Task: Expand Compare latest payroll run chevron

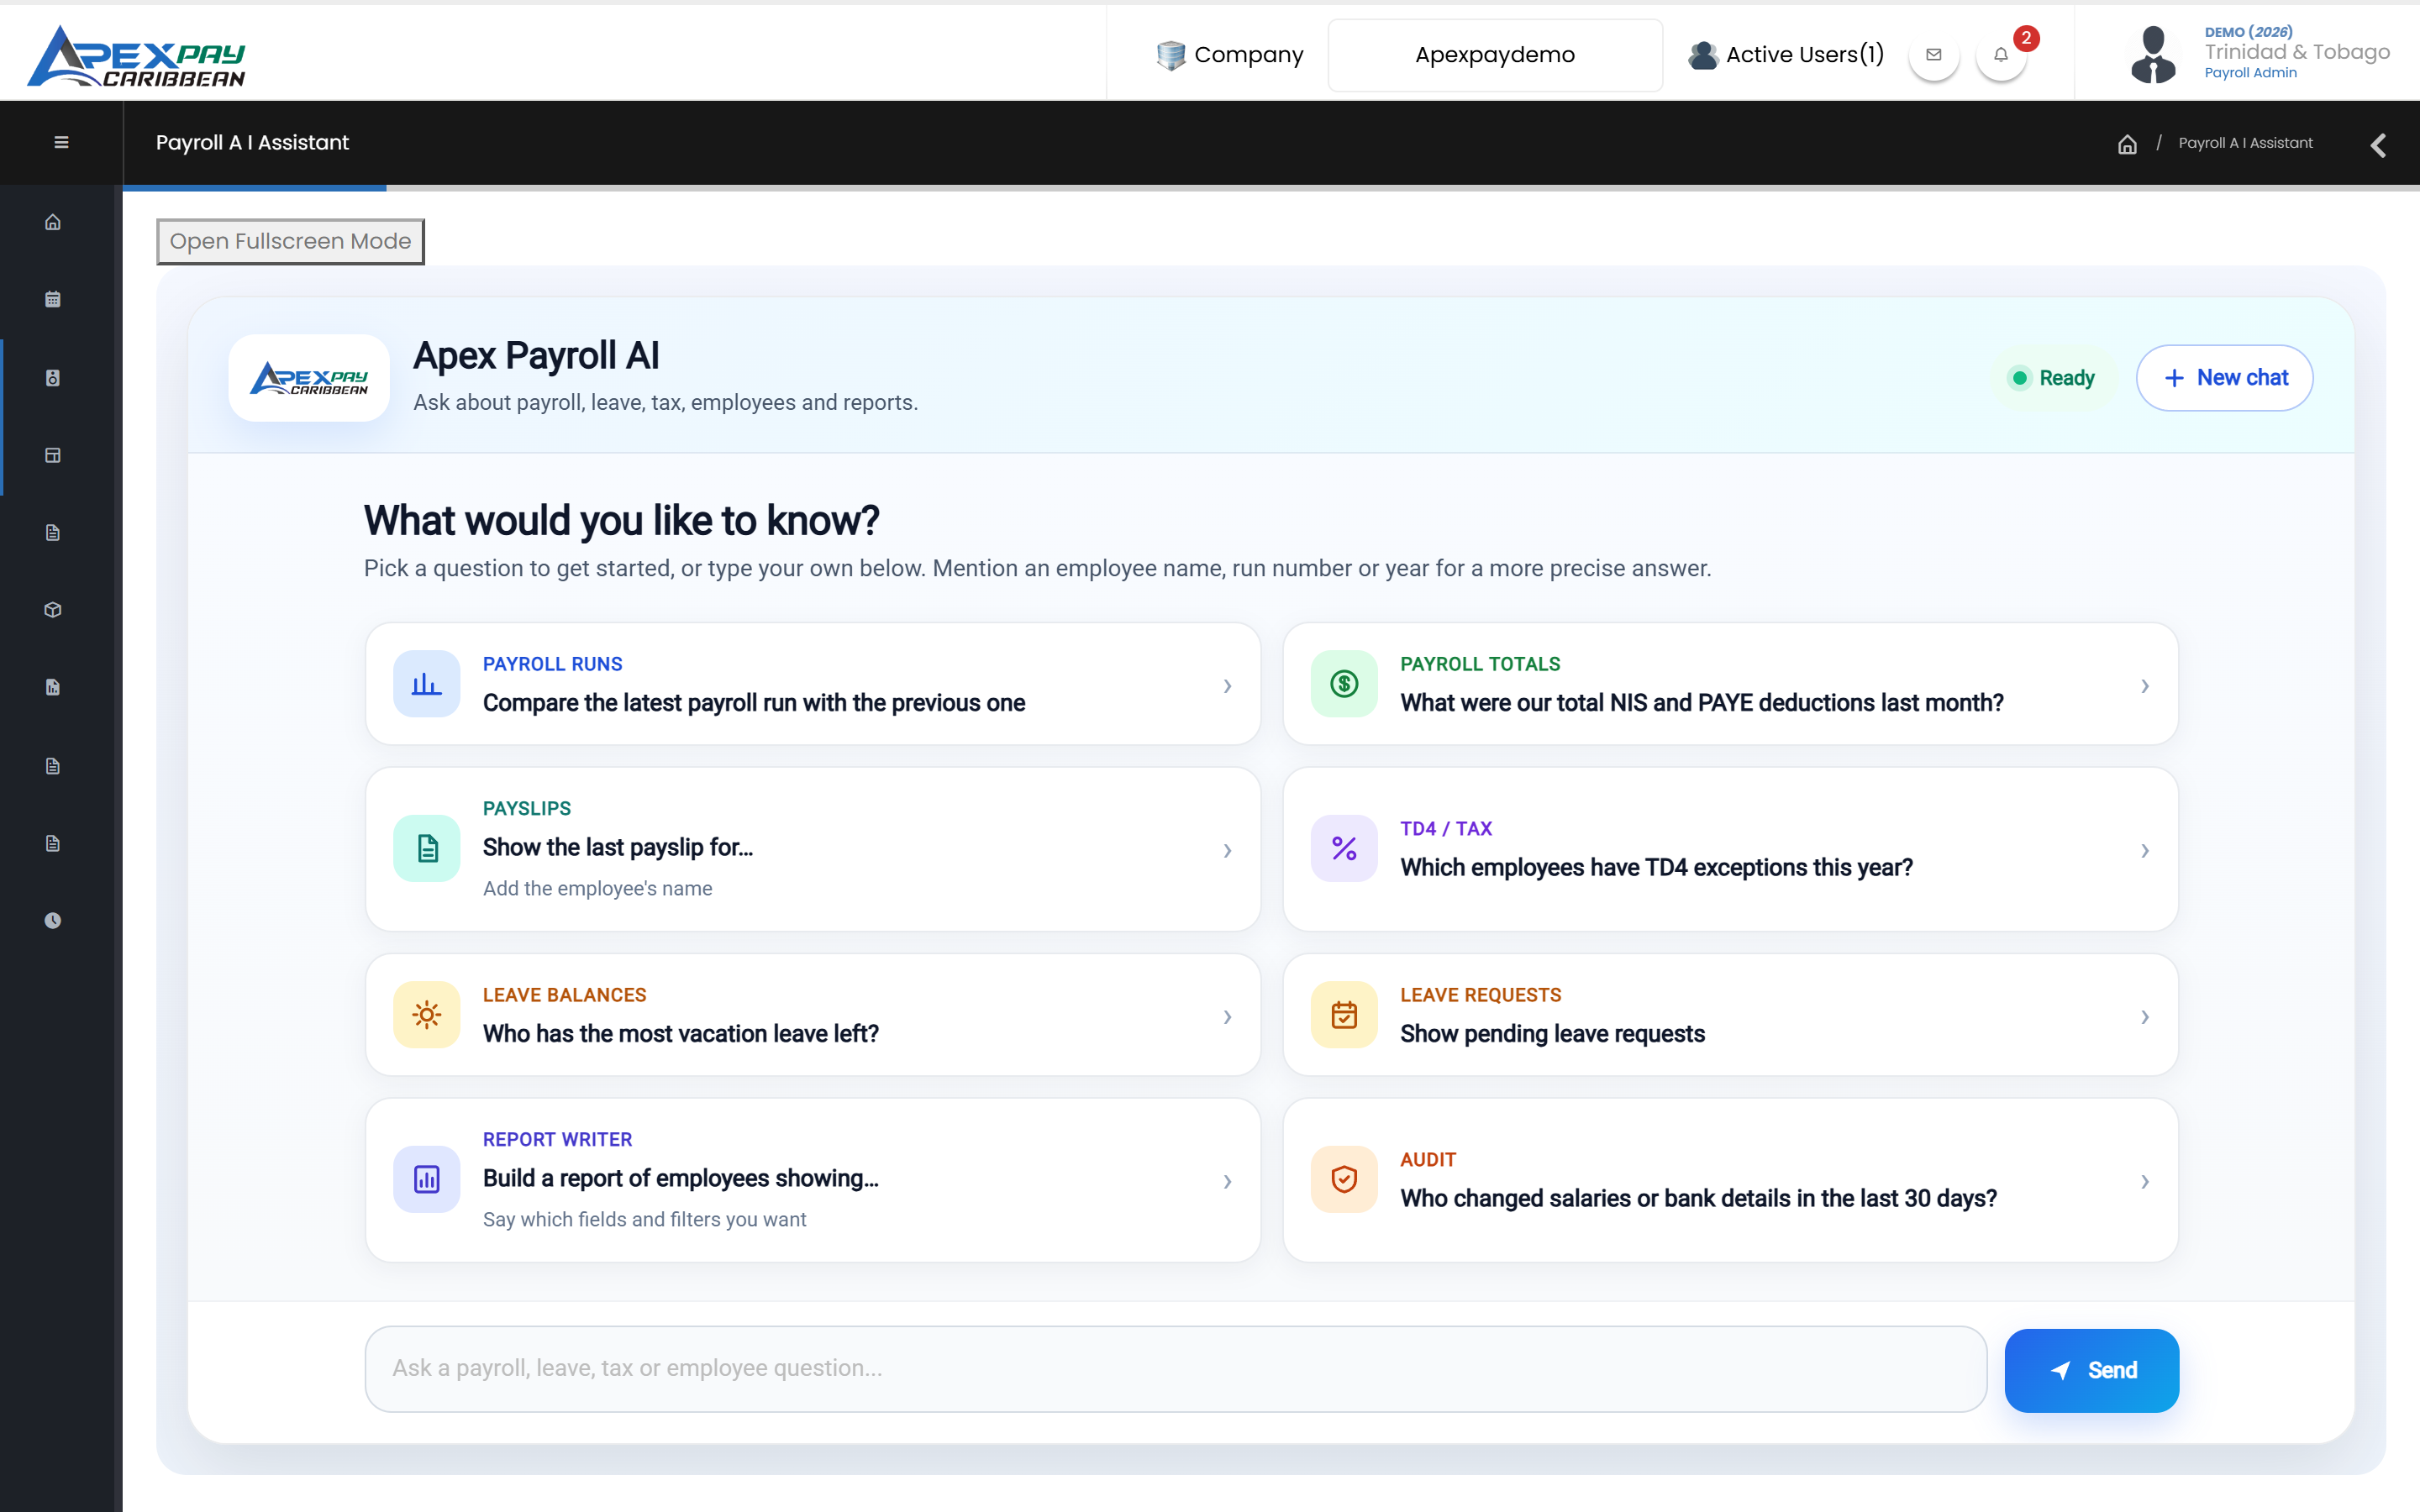Action: 1227,686
